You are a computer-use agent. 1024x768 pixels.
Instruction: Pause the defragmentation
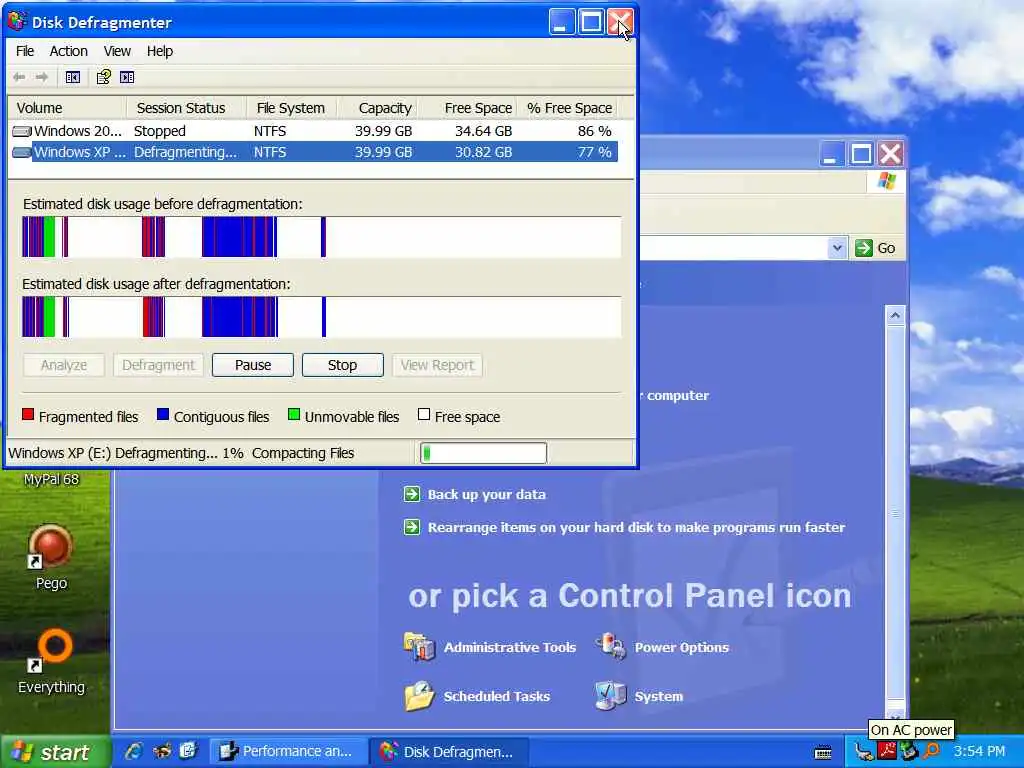point(253,365)
